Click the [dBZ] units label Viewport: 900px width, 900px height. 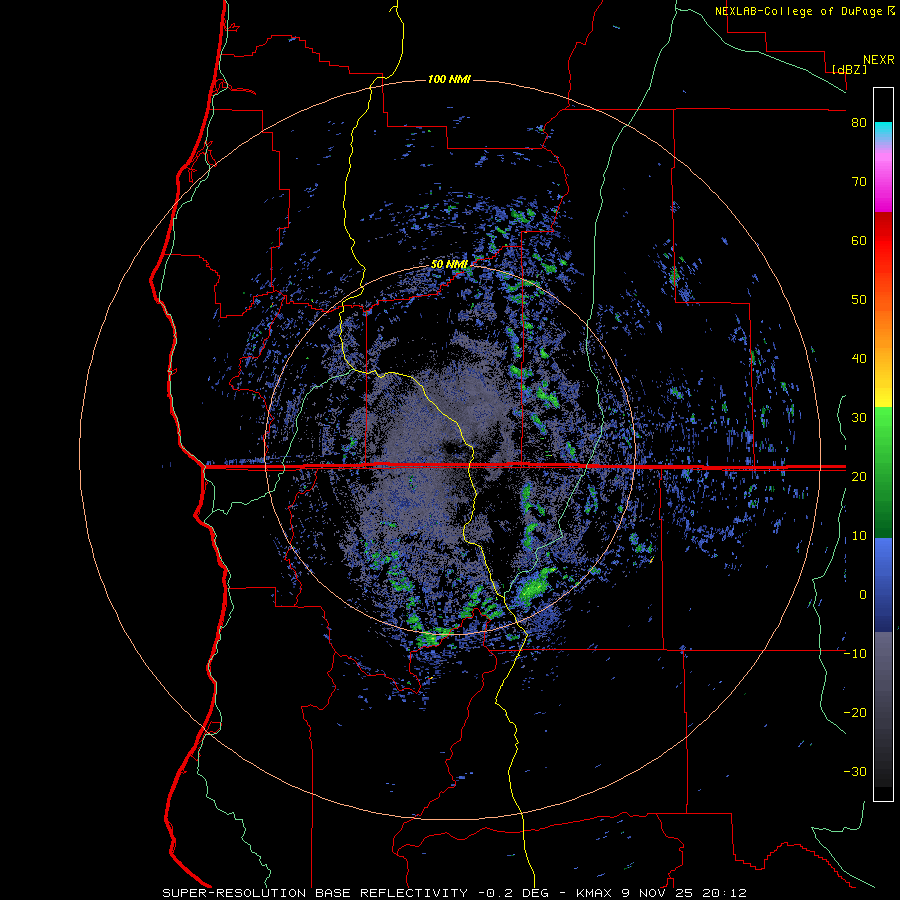point(849,69)
